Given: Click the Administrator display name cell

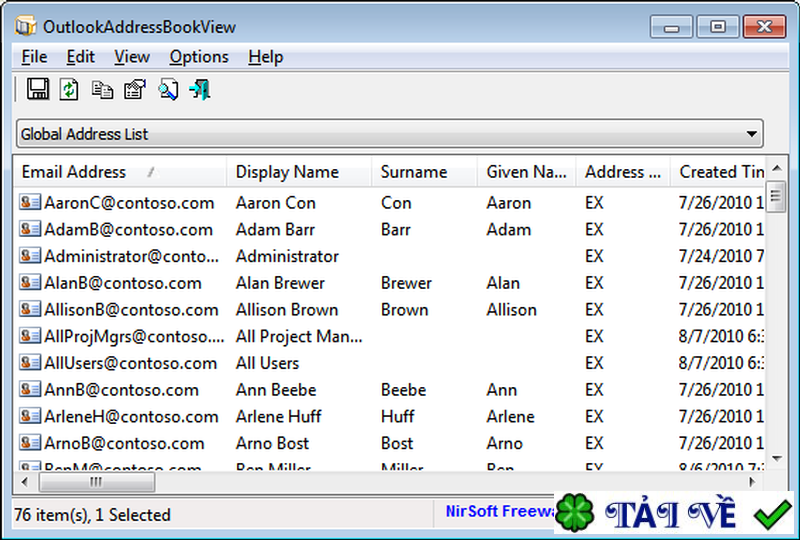Looking at the screenshot, I should tap(287, 256).
